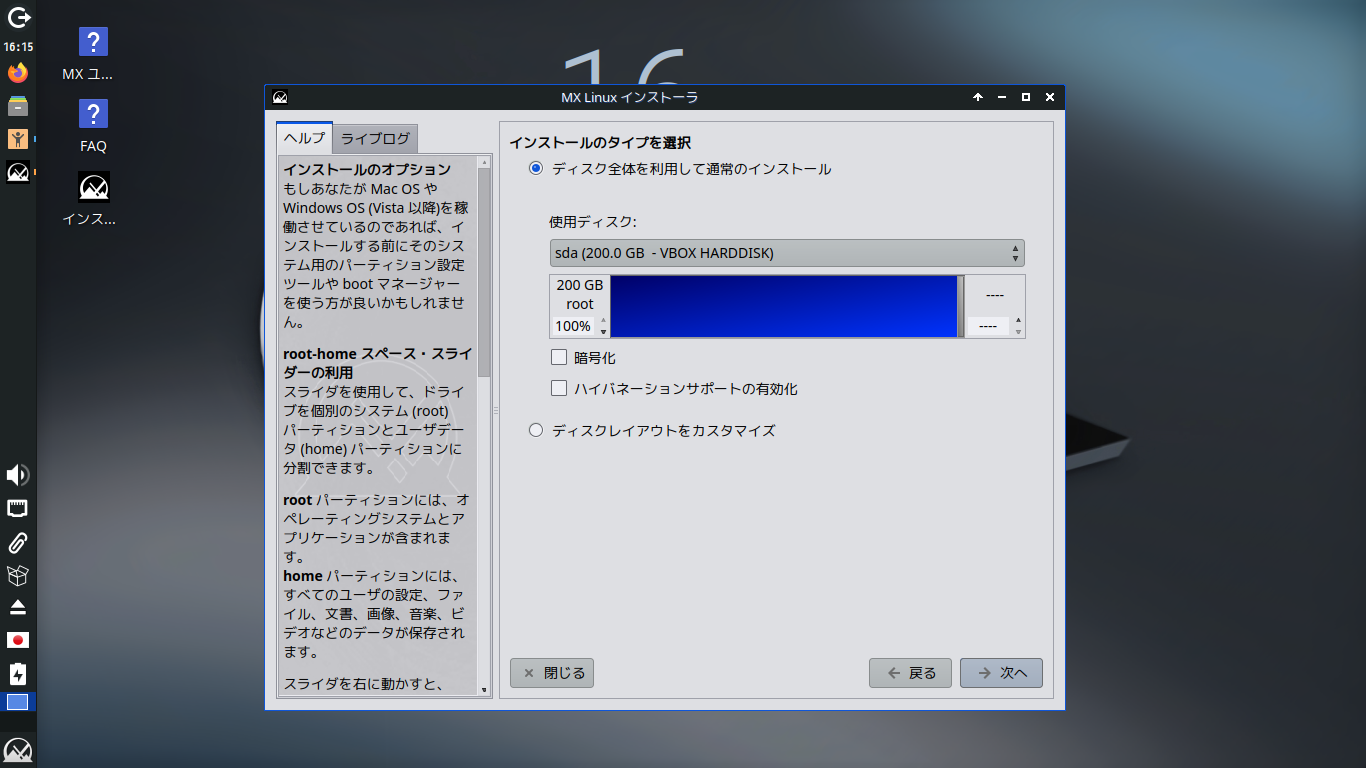
Task: Select ディスク全体を利用して通常のインストール radio button
Action: (536, 169)
